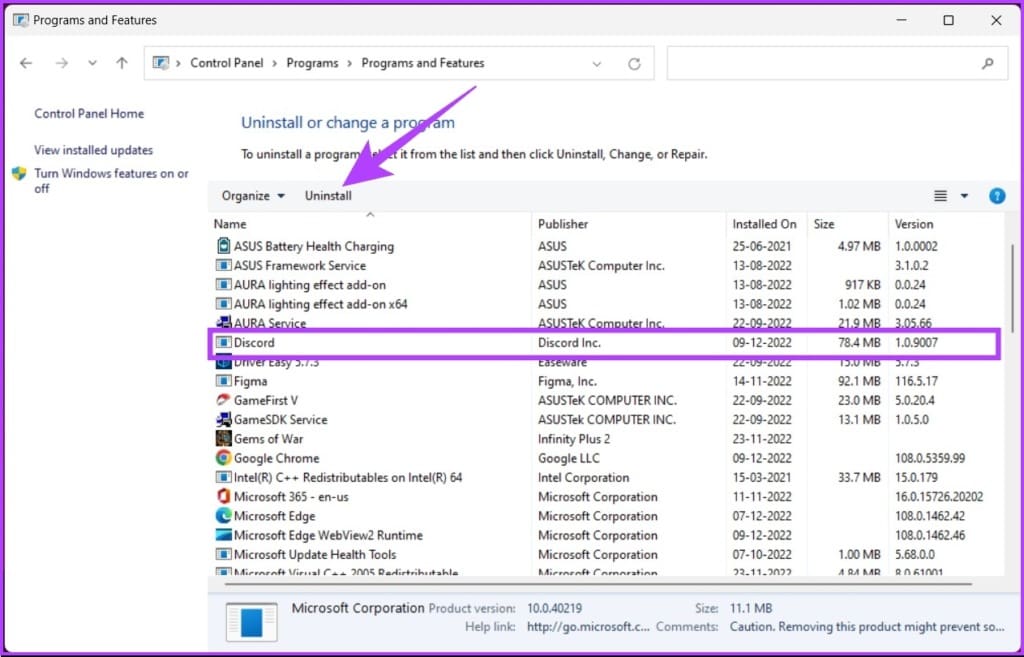Click the details pane program thumbnail
1024x657 pixels.
pos(251,622)
